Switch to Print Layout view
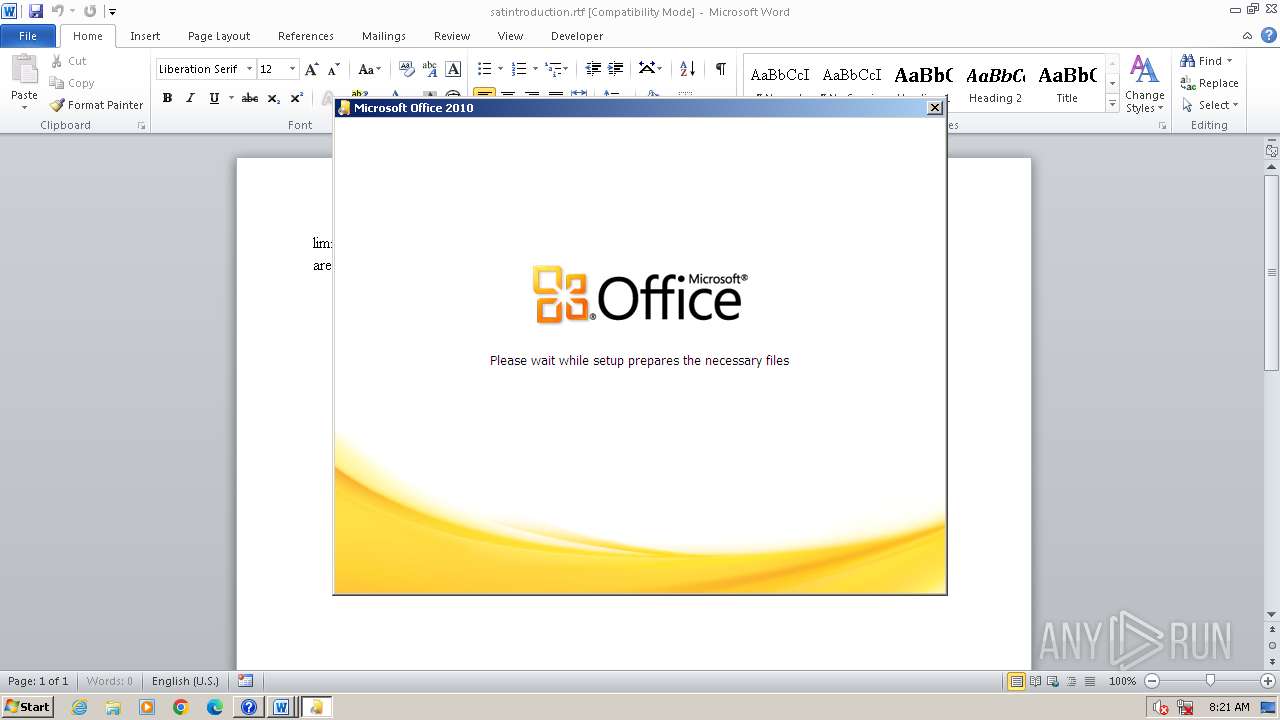Screen dimensions: 1280x720 1017,681
